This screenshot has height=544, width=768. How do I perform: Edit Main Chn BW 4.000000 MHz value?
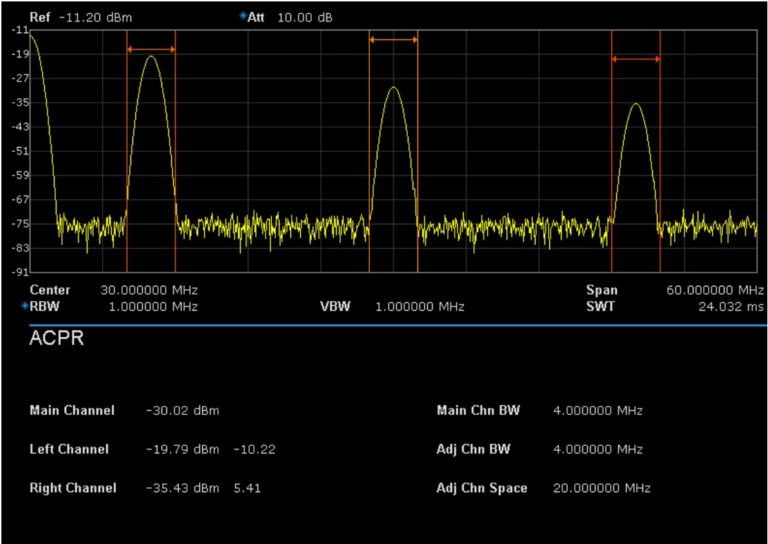597,411
